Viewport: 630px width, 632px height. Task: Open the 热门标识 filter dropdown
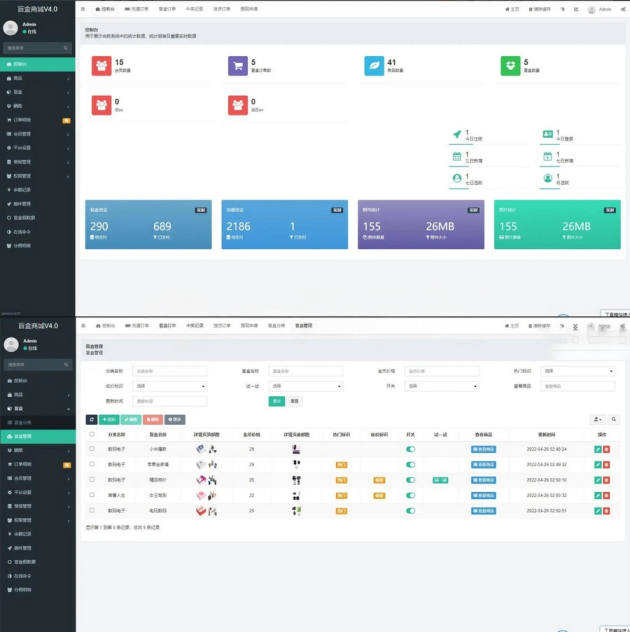(x=577, y=371)
